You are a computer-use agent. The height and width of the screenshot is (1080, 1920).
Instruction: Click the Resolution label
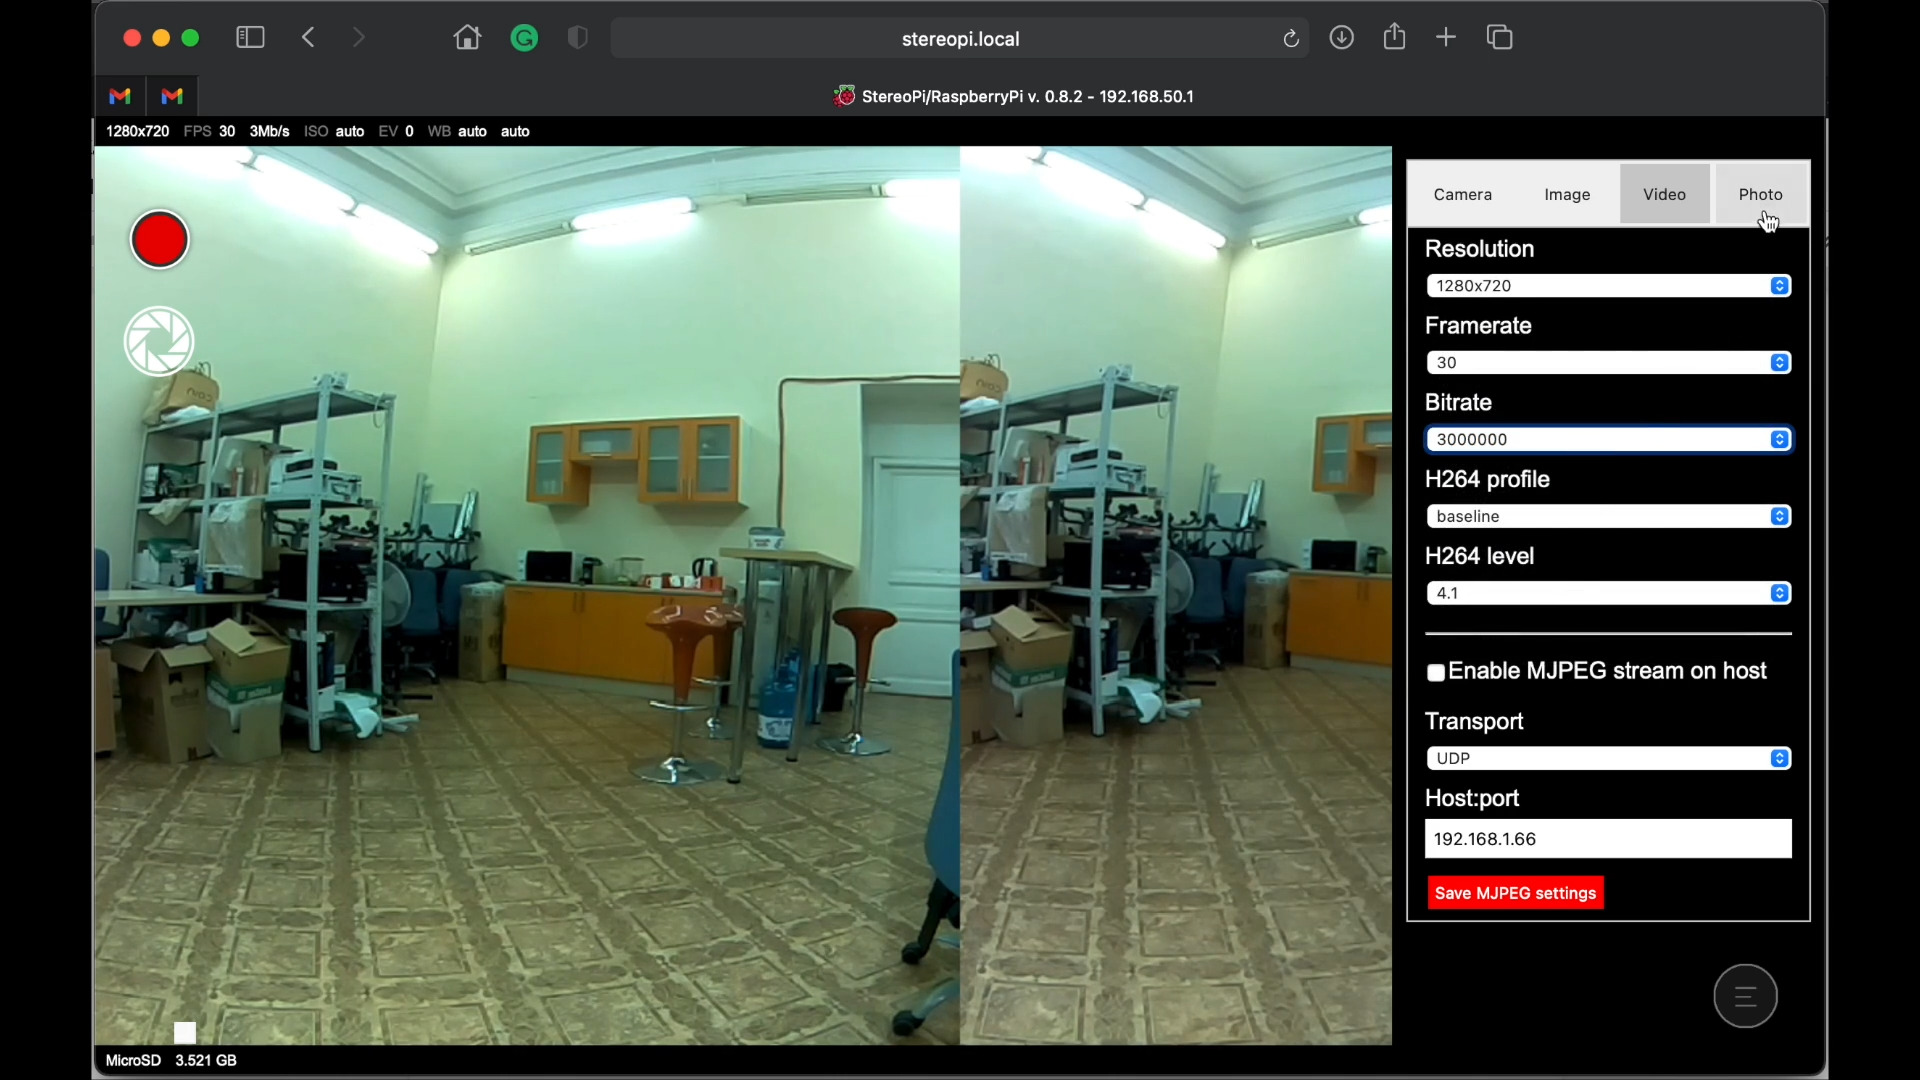1479,249
